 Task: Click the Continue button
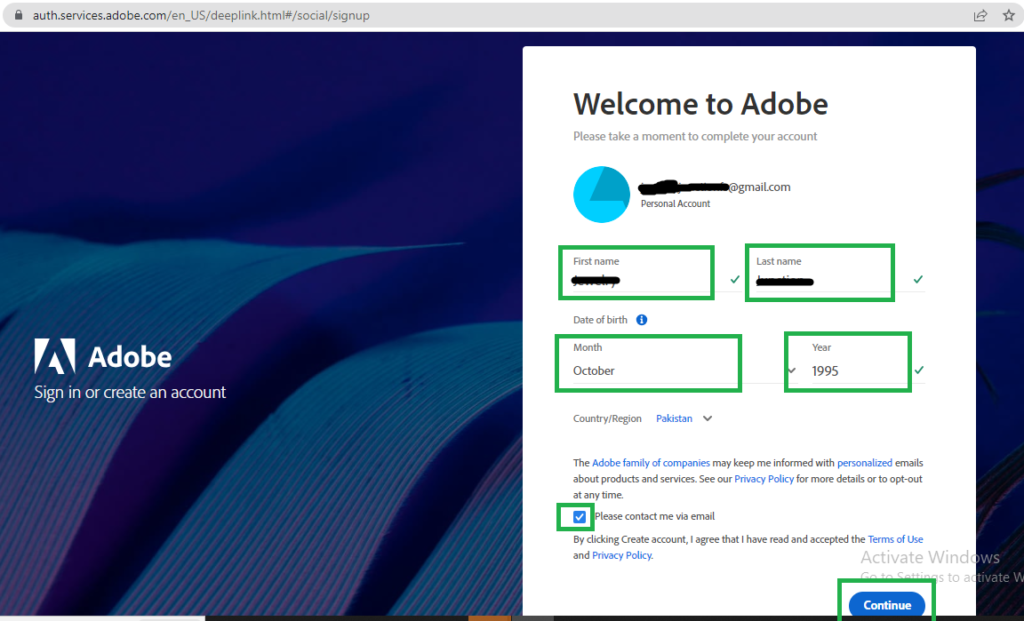pos(887,605)
